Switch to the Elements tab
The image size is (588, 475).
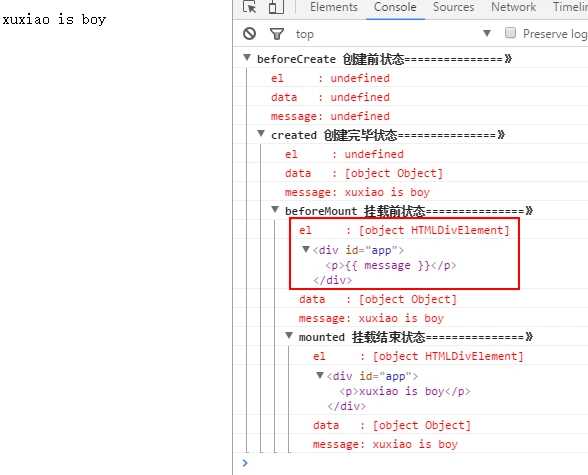(x=334, y=7)
